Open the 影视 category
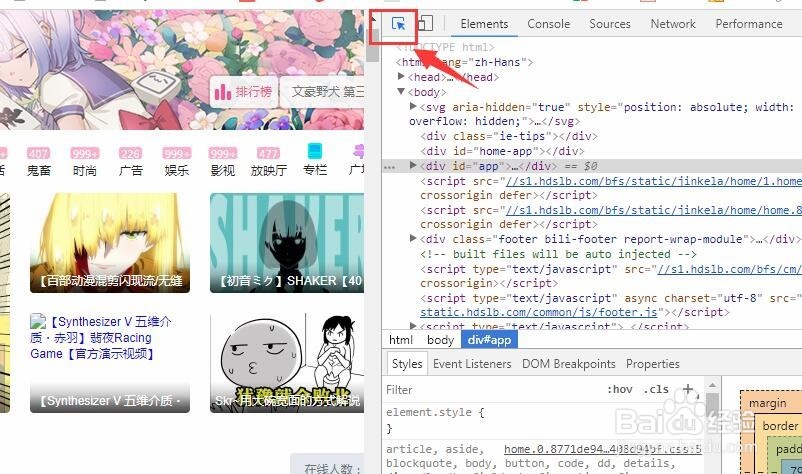 click(222, 162)
